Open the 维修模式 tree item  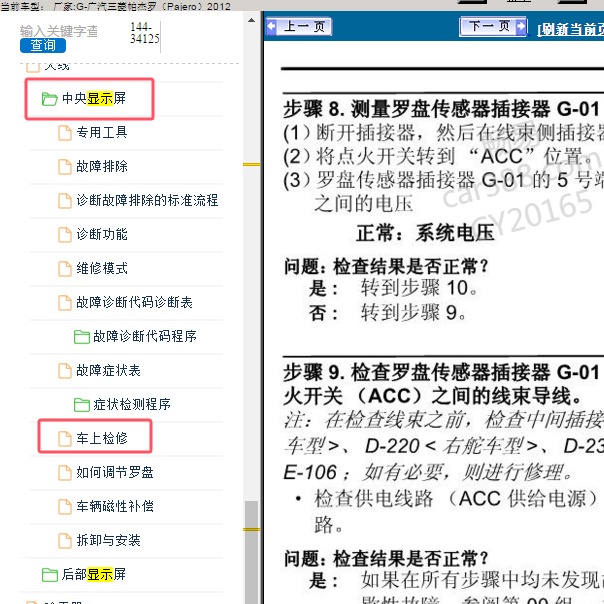pos(102,268)
